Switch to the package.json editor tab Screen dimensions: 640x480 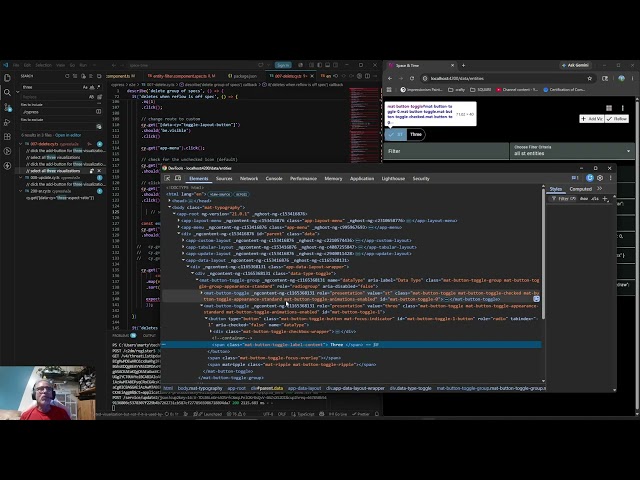[243, 76]
